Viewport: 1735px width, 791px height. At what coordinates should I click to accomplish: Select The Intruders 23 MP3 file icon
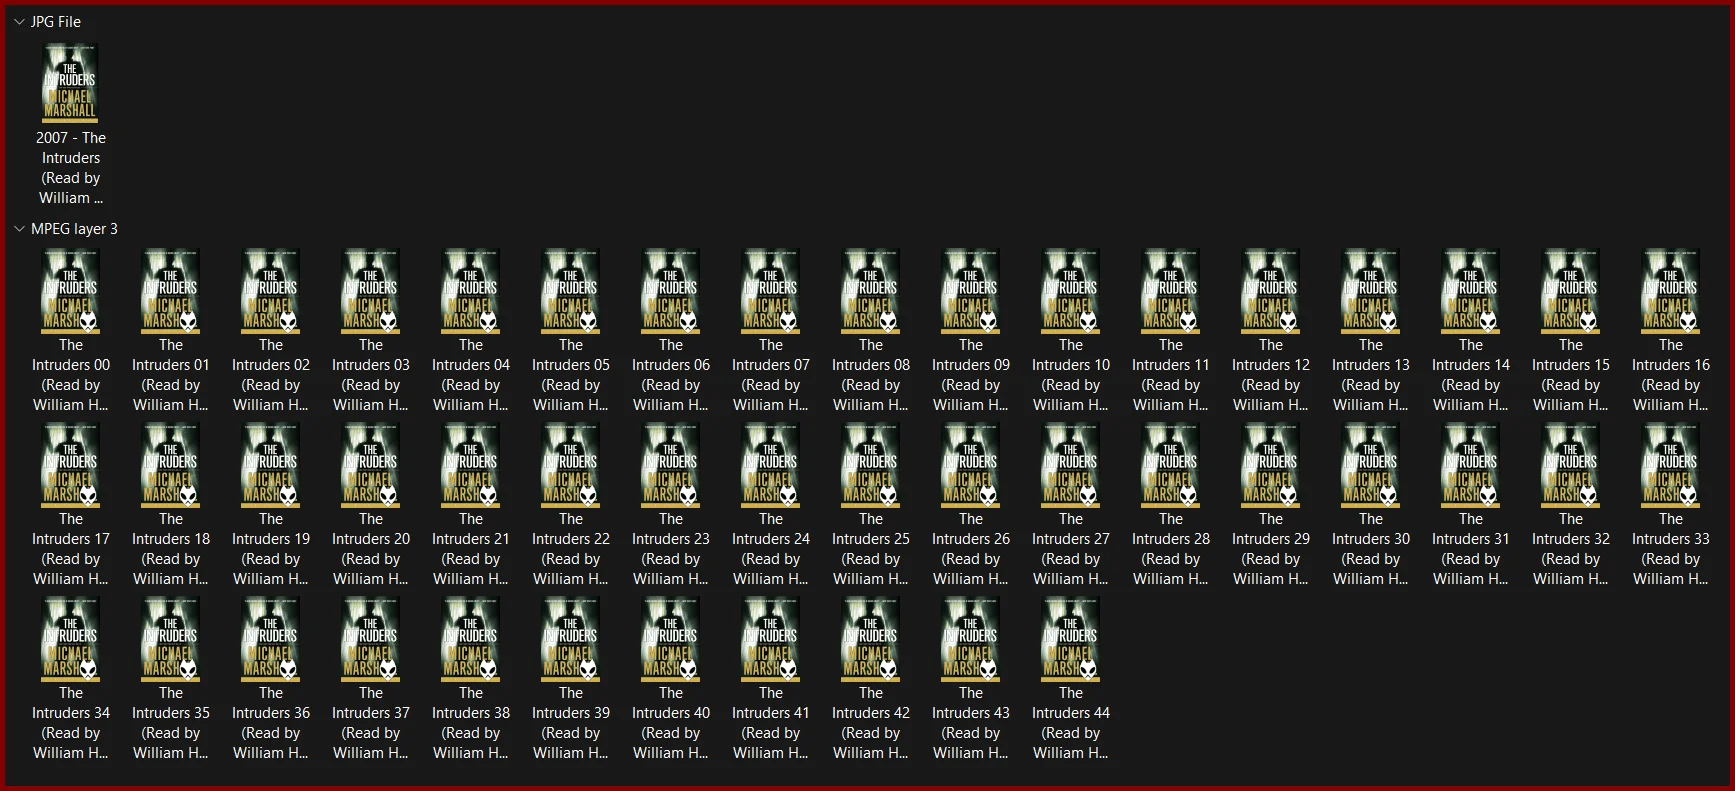point(671,465)
